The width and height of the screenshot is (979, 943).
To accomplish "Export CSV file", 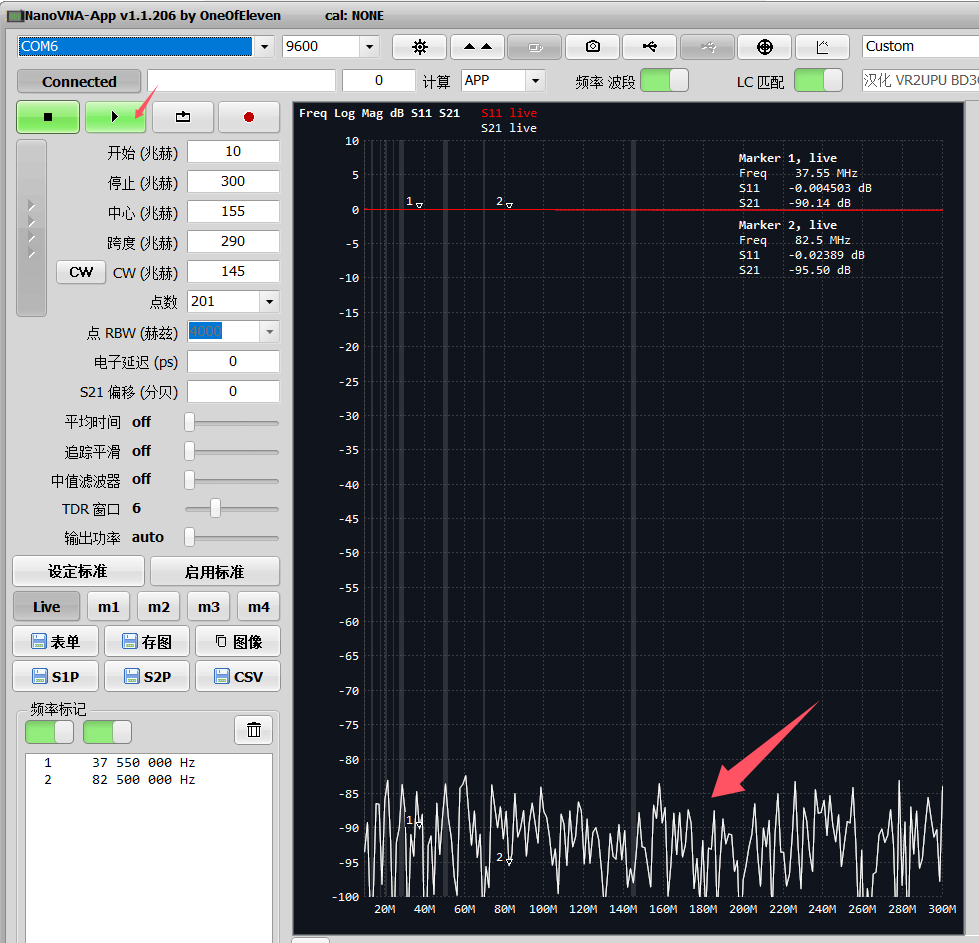I will click(238, 676).
